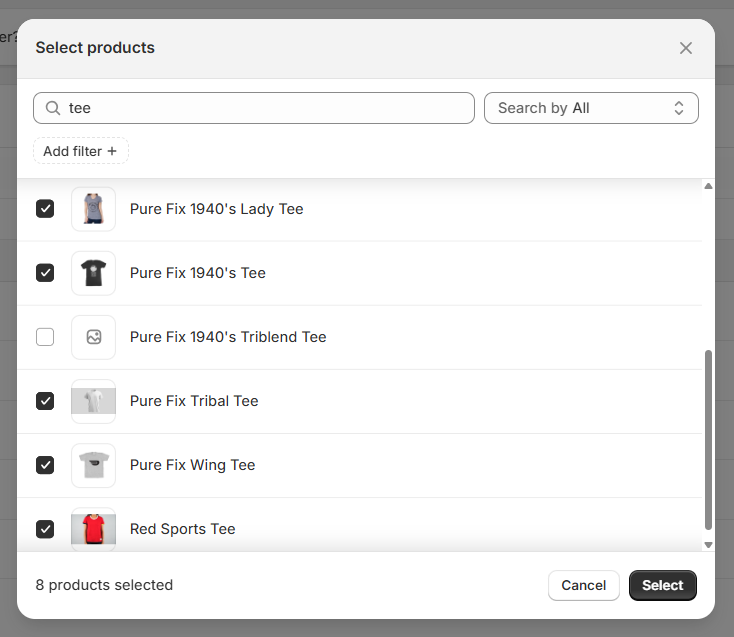The width and height of the screenshot is (734, 637).
Task: Deselect the Red Sports Tee checkbox
Action: [x=45, y=529]
